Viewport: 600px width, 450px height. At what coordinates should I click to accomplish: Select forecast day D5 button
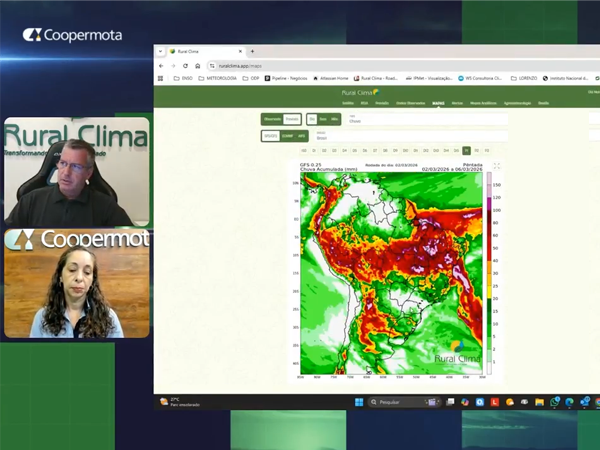coord(355,151)
